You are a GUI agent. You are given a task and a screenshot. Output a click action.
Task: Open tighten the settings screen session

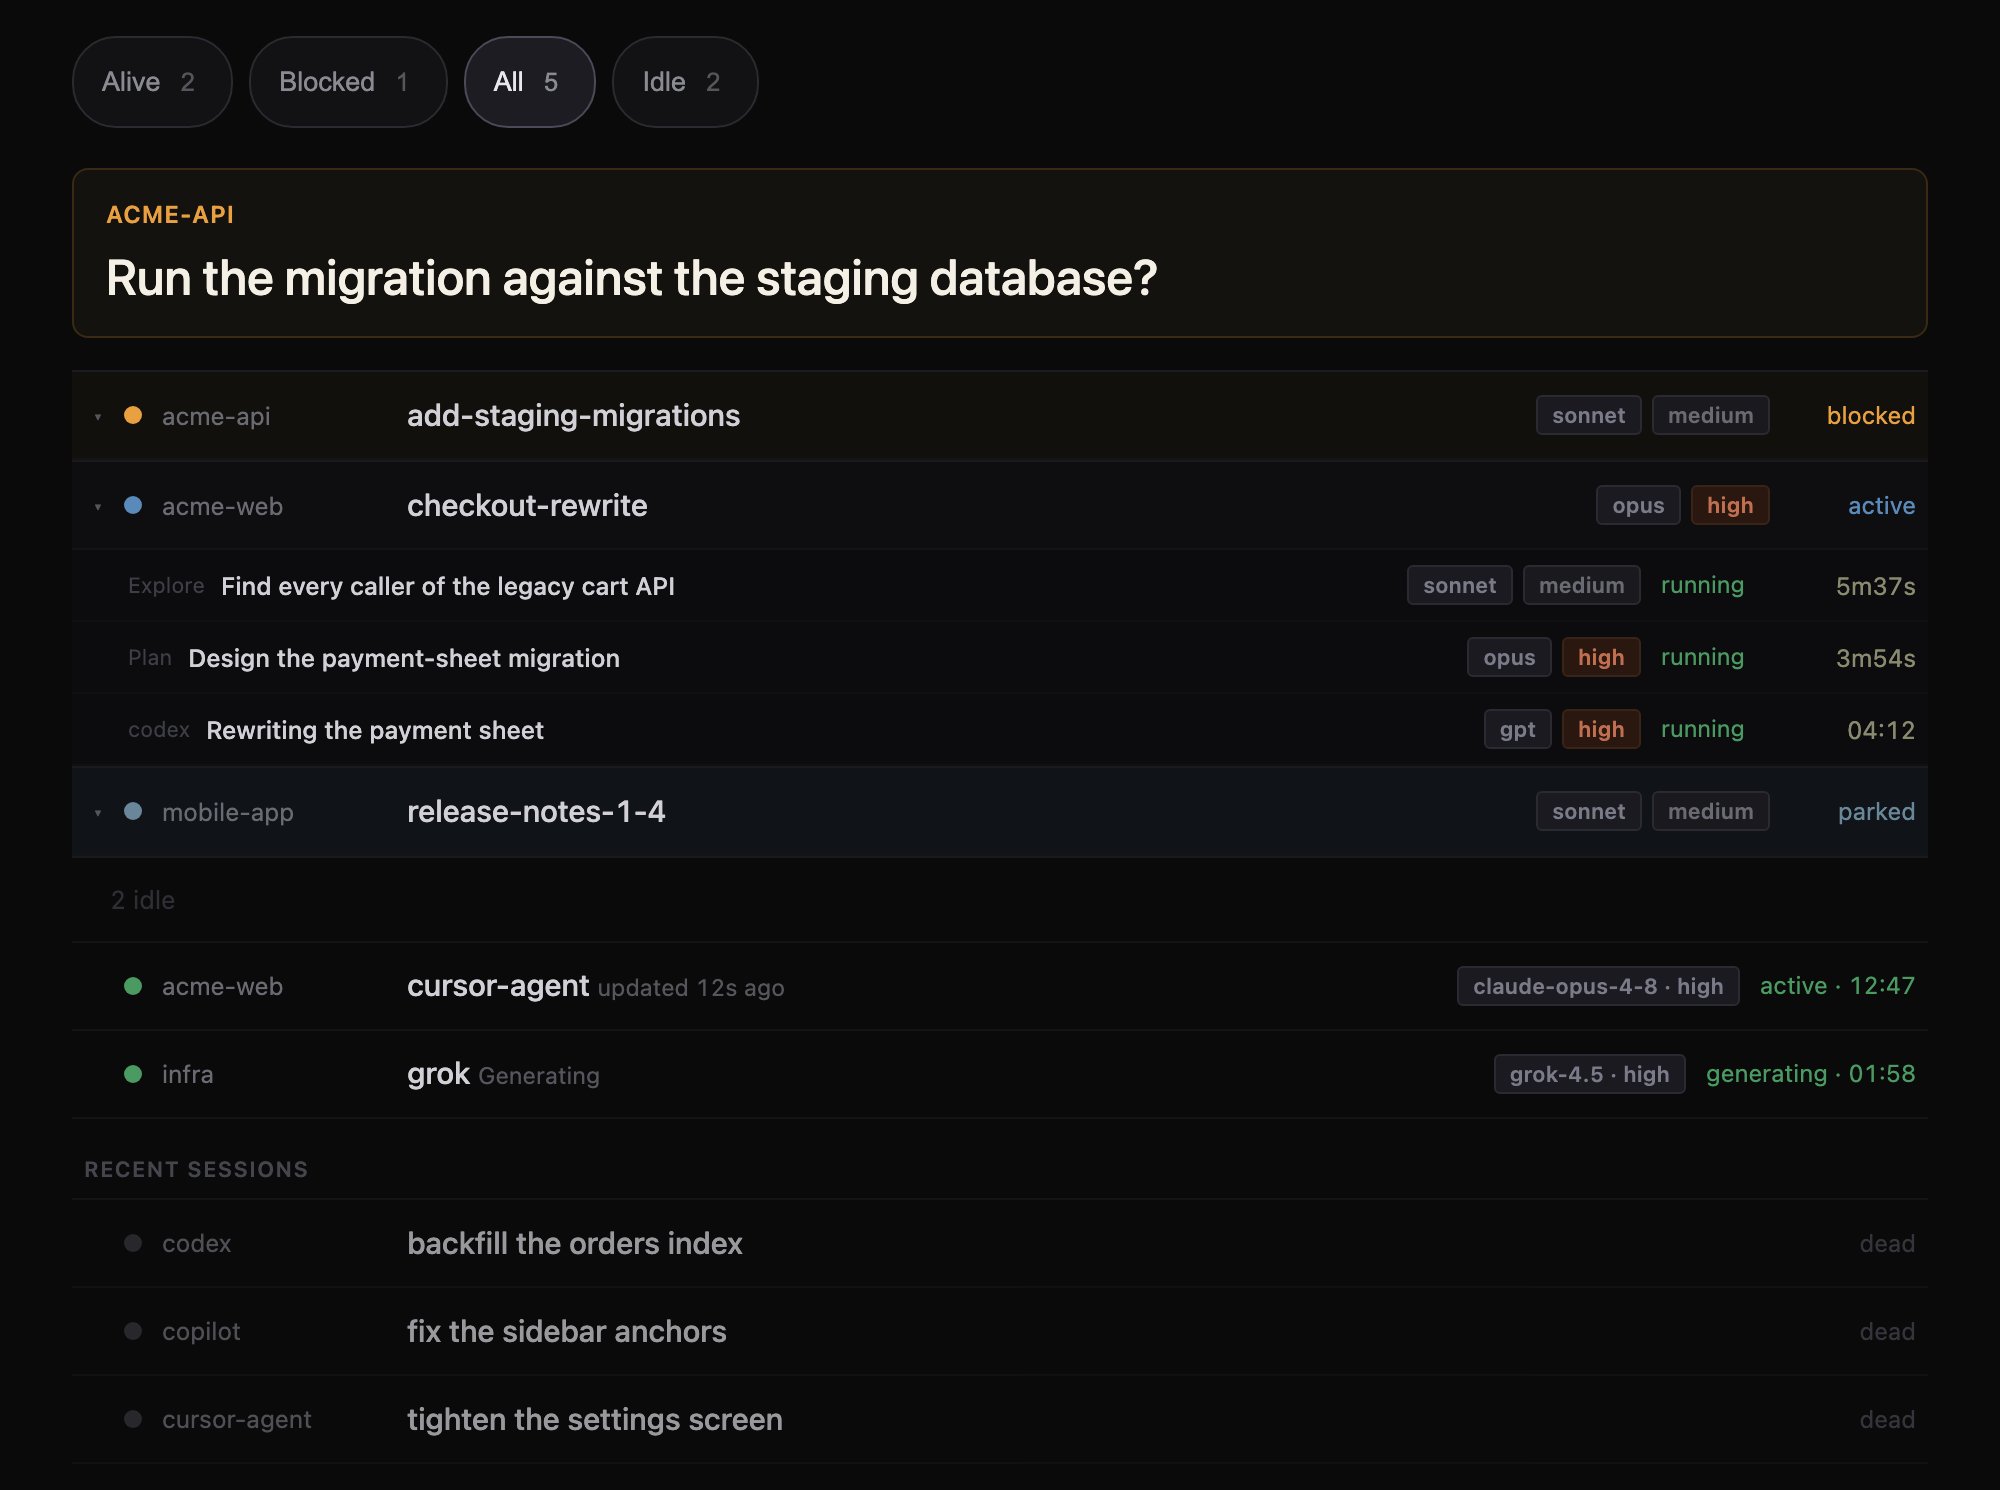coord(1000,1419)
